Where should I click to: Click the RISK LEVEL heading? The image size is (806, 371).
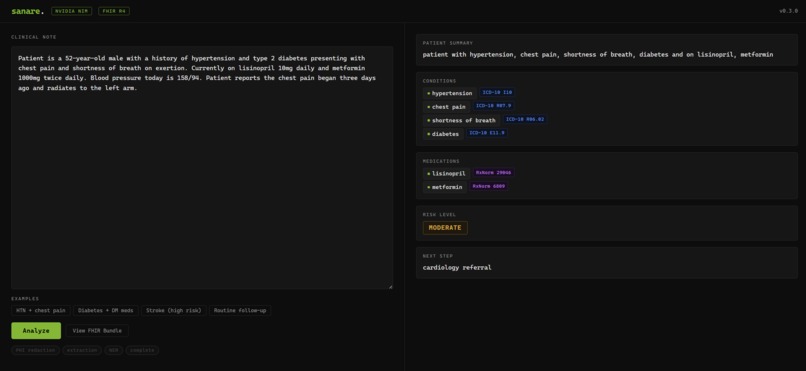(439, 215)
